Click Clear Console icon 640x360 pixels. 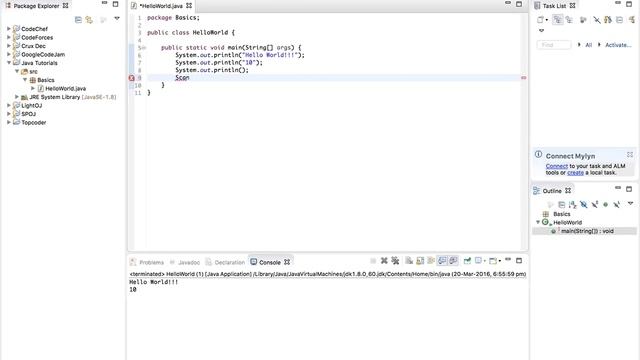(409, 261)
